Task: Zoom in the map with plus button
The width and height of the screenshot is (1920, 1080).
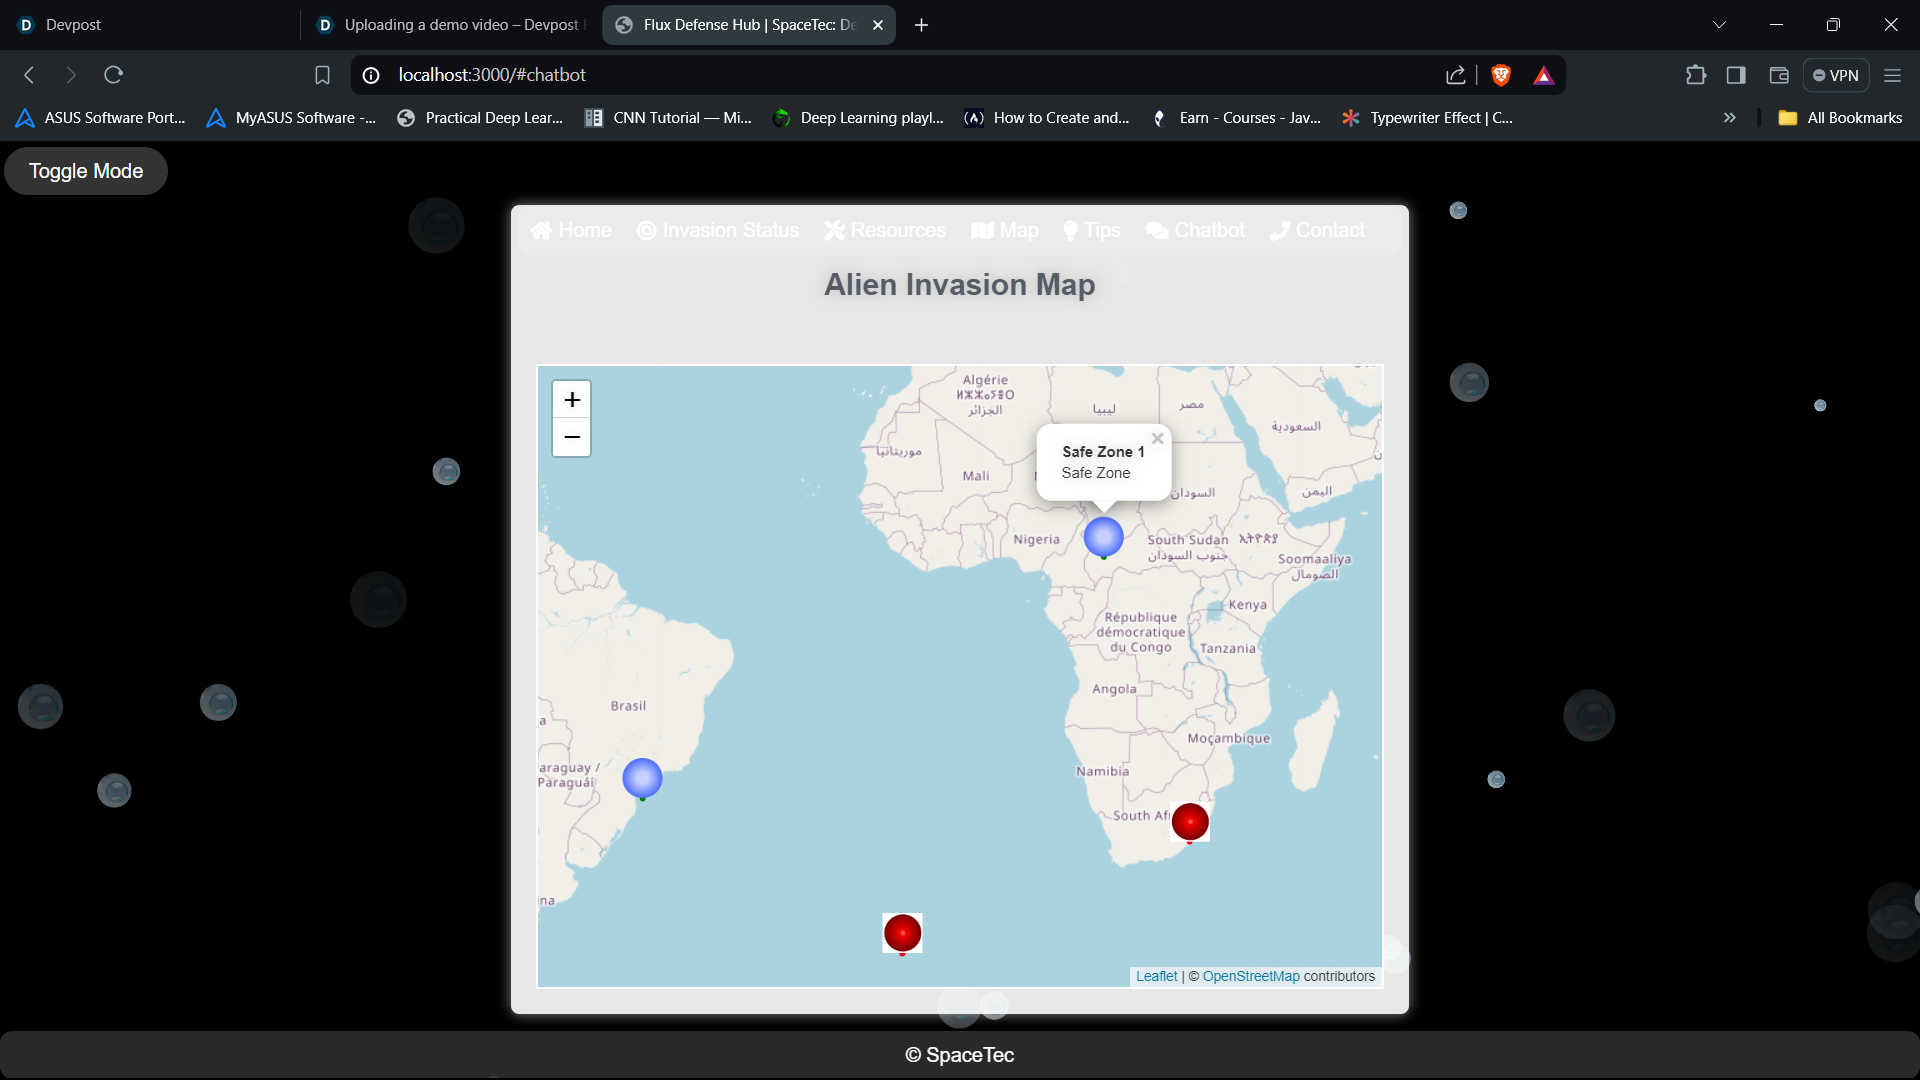Action: click(572, 400)
